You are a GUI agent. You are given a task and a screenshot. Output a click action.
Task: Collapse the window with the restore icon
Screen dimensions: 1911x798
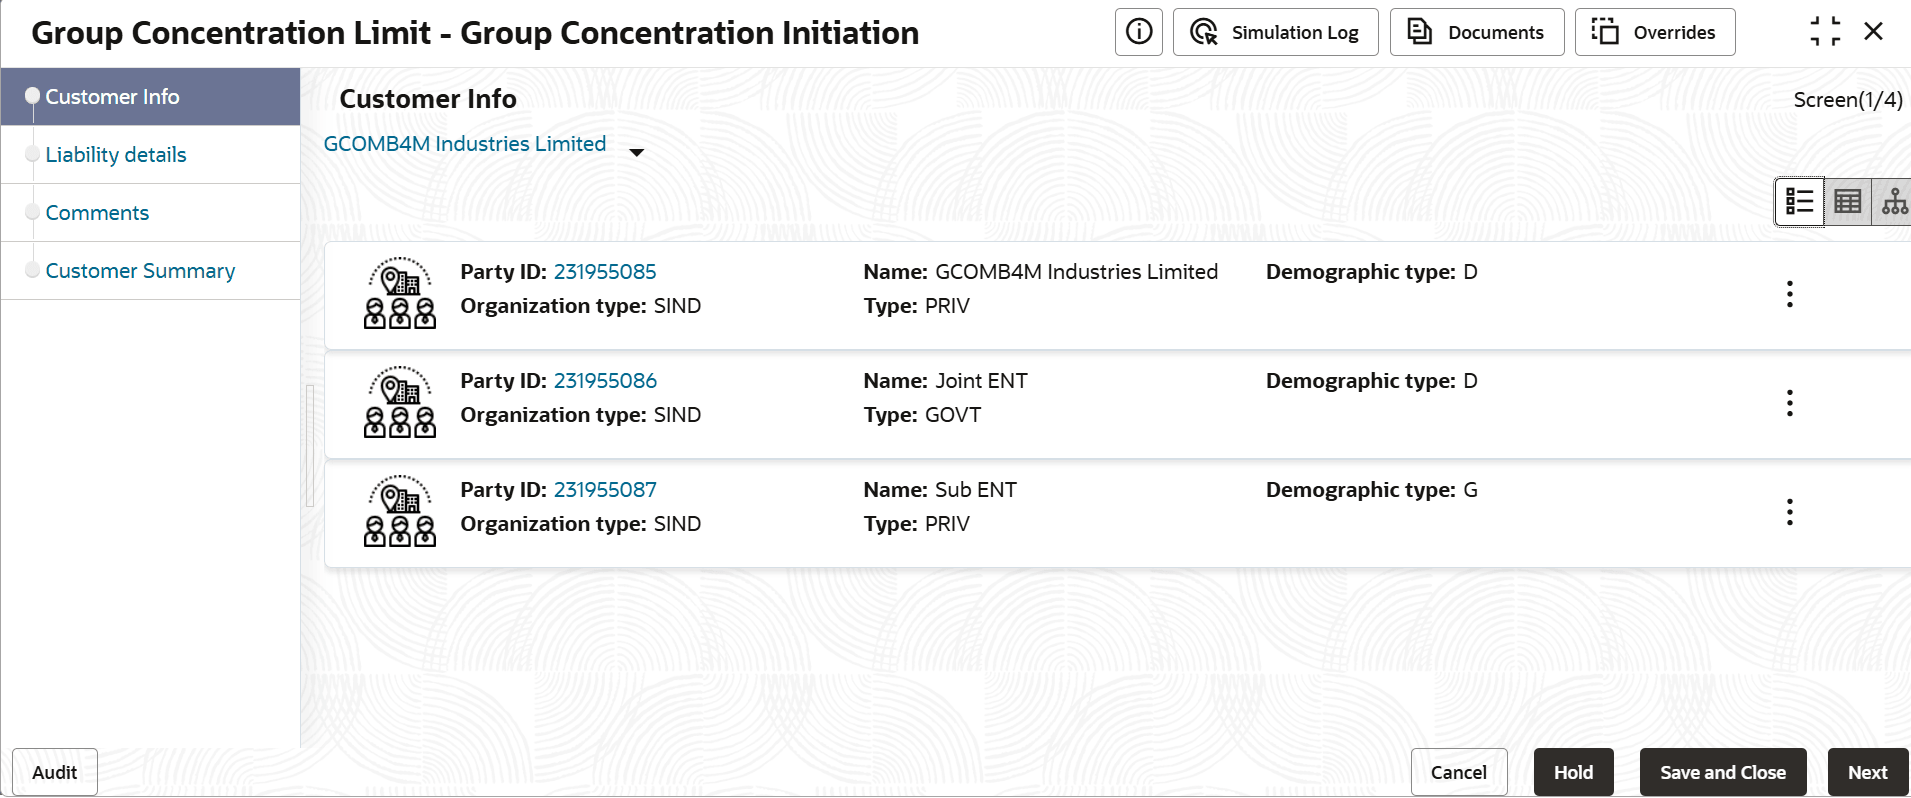pyautogui.click(x=1824, y=32)
